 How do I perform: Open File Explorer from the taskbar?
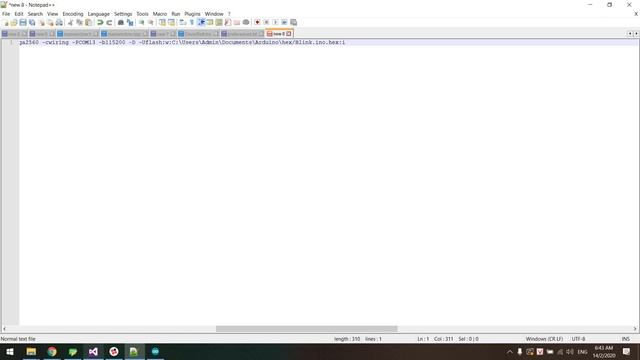pos(31,351)
